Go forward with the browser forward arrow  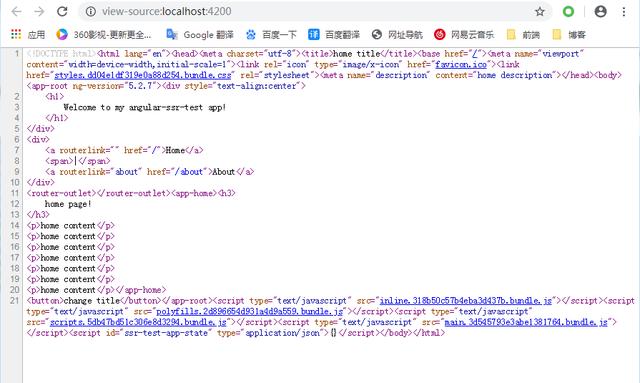pyautogui.click(x=39, y=11)
